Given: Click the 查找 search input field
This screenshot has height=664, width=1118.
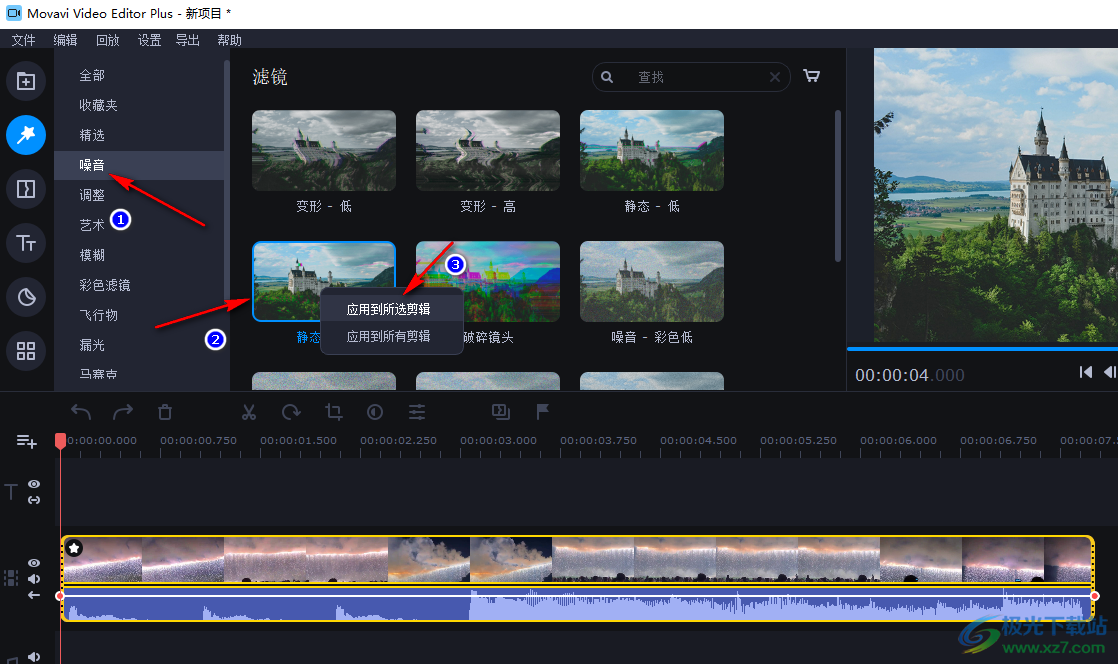Looking at the screenshot, I should tap(691, 77).
